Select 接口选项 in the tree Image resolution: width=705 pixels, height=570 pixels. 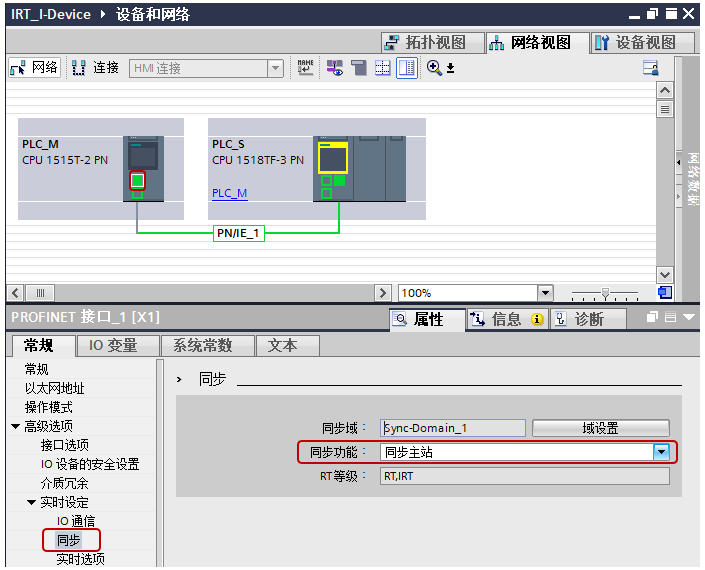pos(65,445)
